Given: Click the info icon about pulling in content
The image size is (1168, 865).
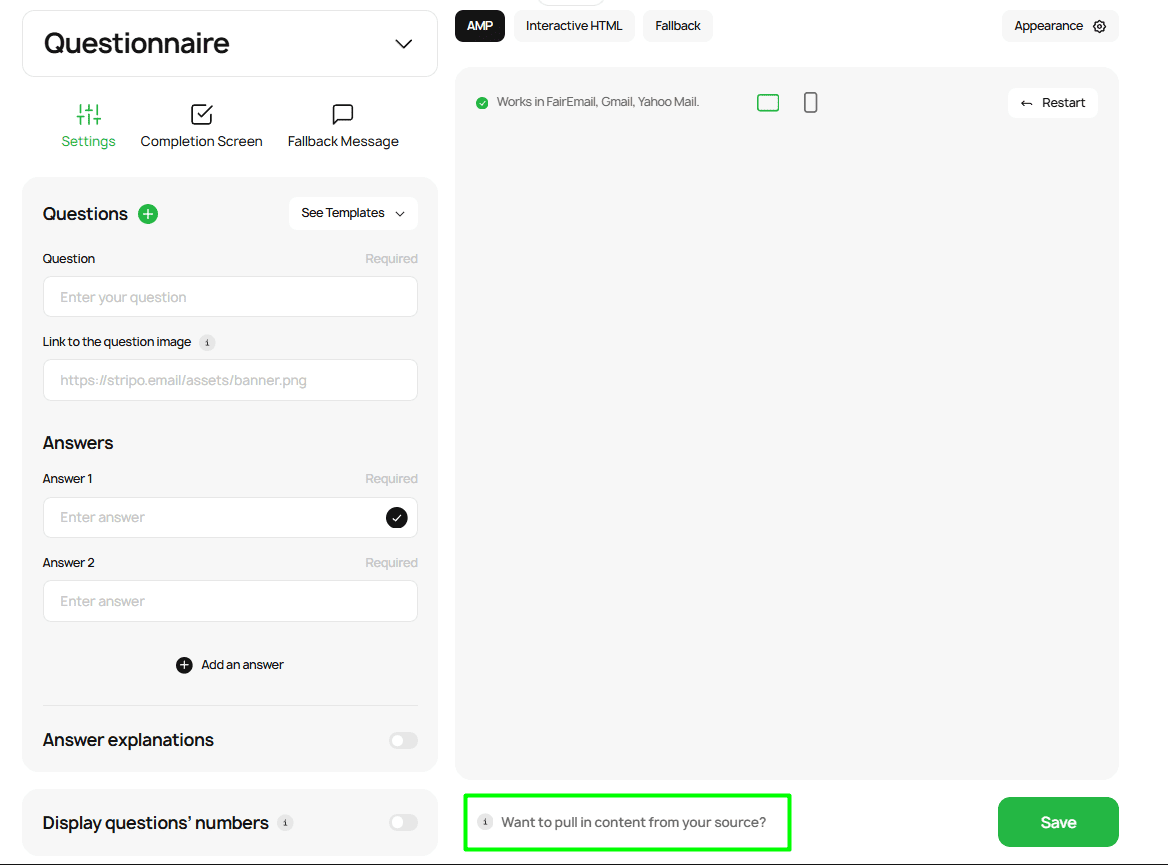Looking at the screenshot, I should point(486,821).
